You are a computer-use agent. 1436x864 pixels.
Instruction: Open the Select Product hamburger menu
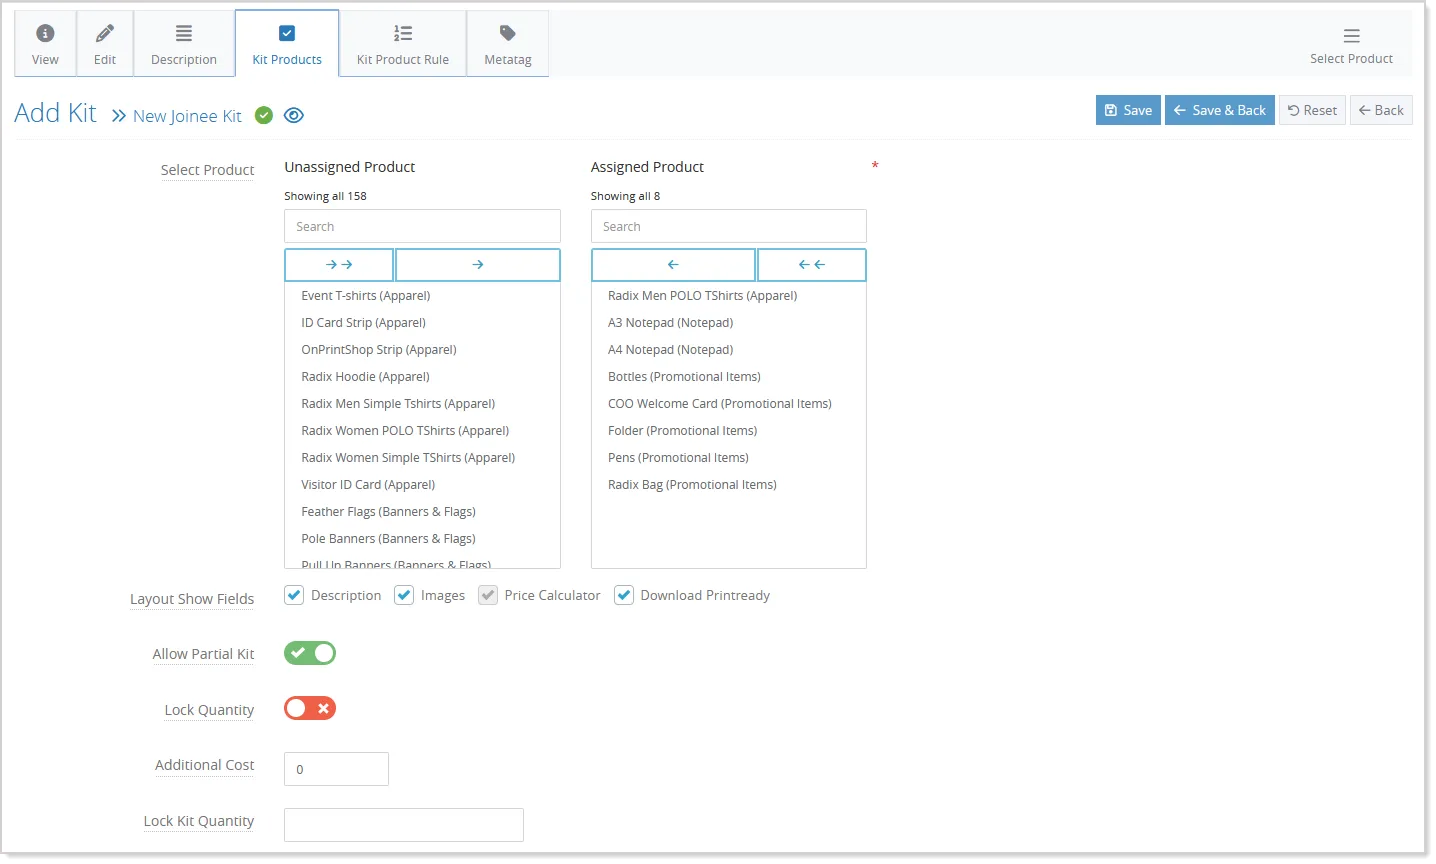[1351, 45]
